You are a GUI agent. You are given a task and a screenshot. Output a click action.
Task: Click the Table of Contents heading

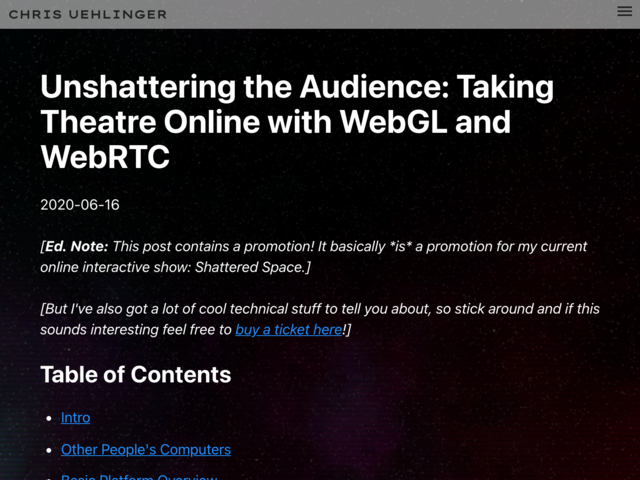136,374
